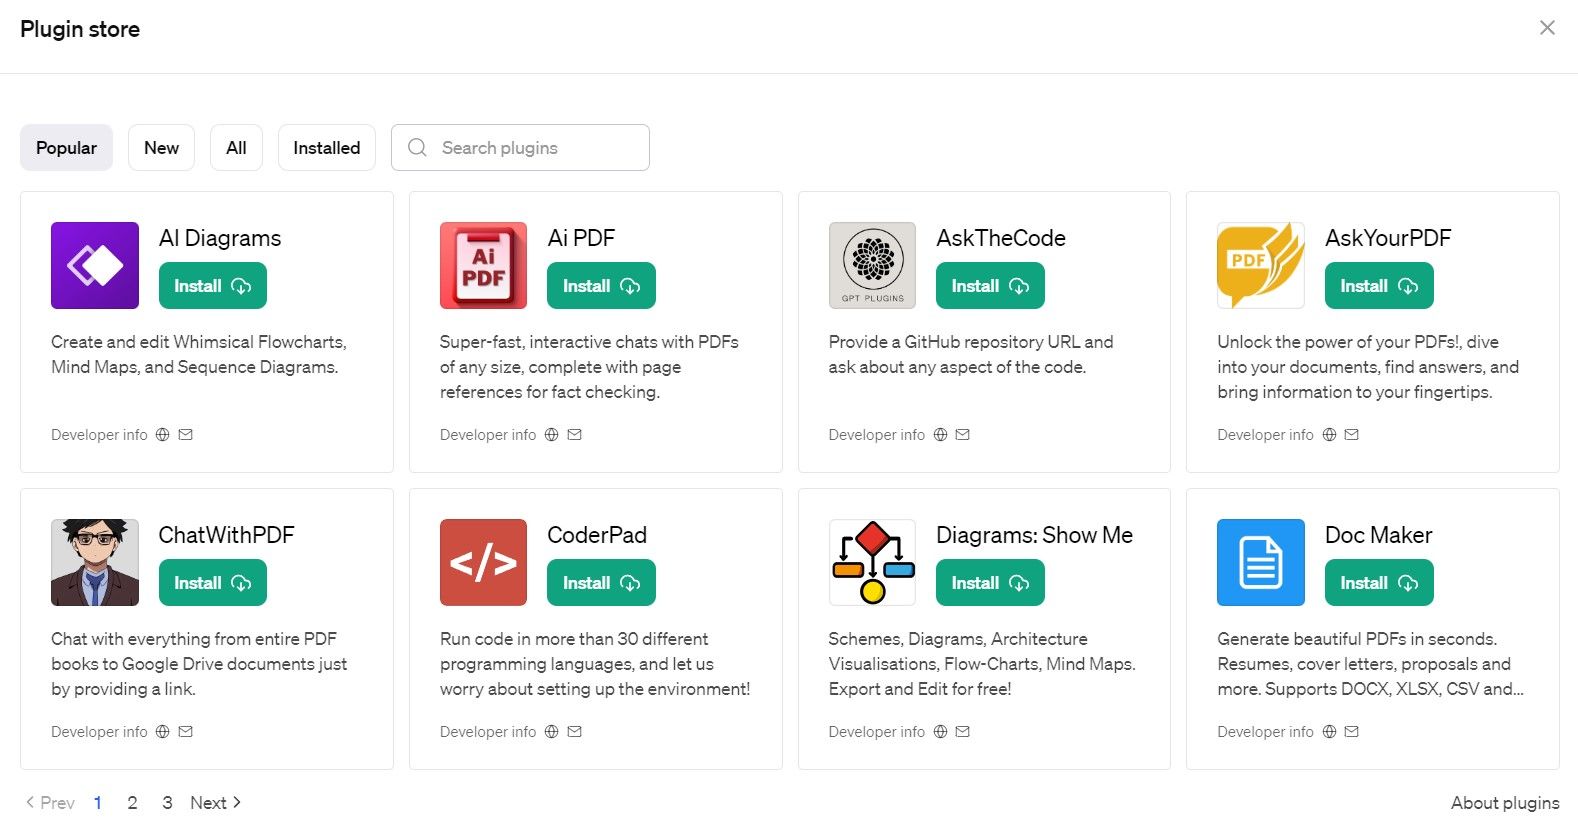Open the email icon under AskTheCode
Screen dimensions: 1578x837
tap(962, 435)
